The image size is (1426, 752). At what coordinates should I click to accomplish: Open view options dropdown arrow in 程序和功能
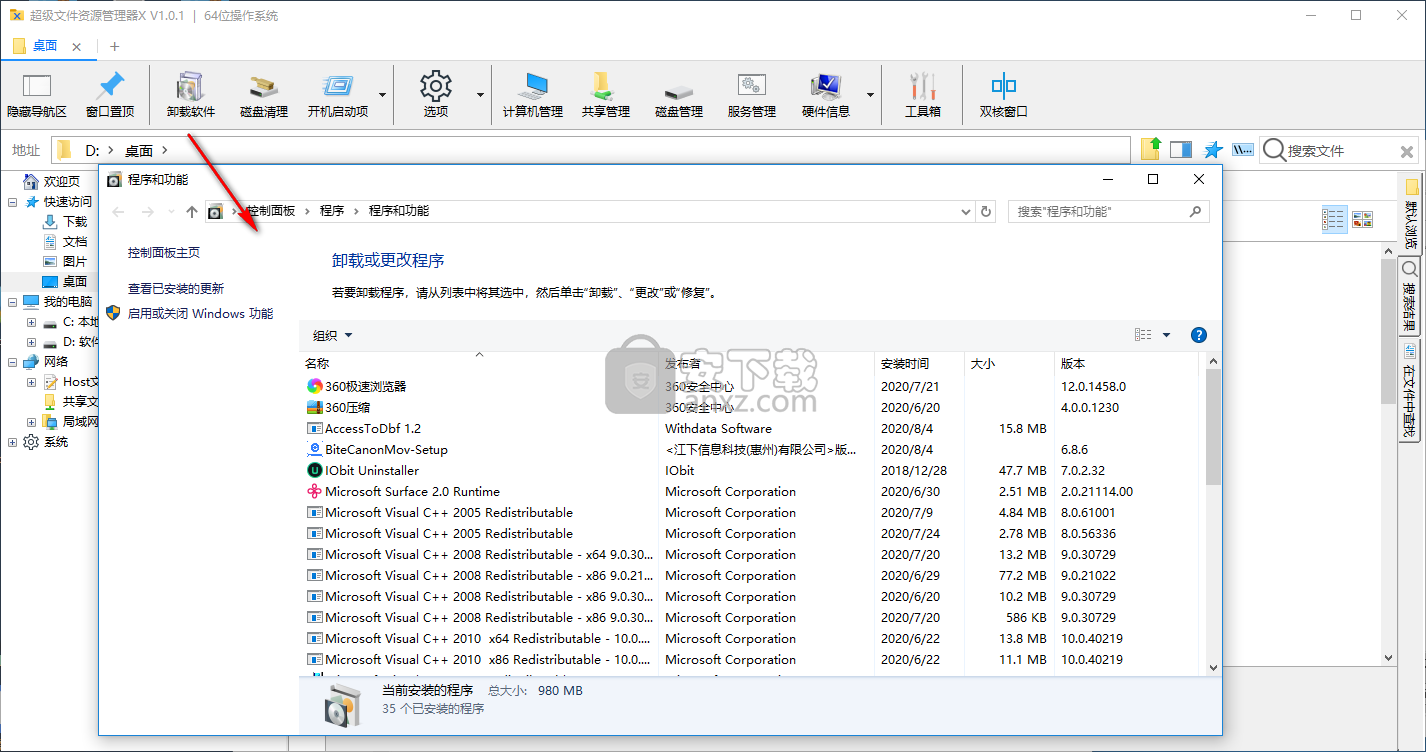pyautogui.click(x=1167, y=335)
